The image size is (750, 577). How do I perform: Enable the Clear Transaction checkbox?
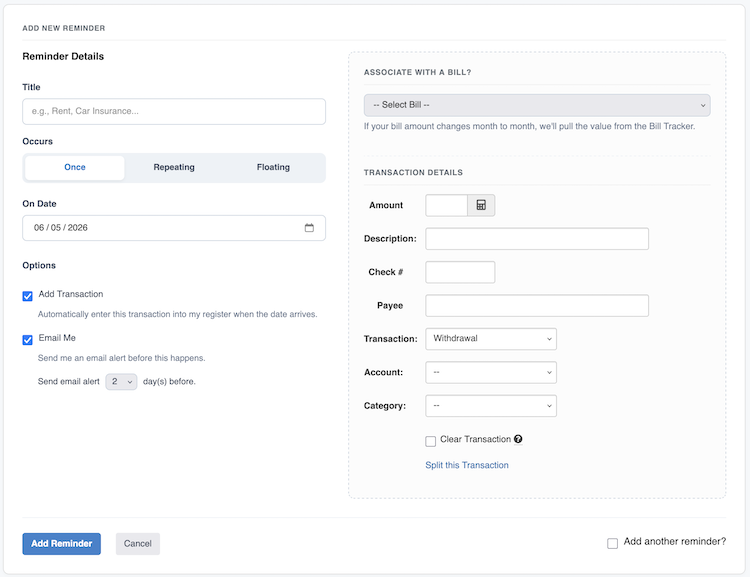(430, 441)
